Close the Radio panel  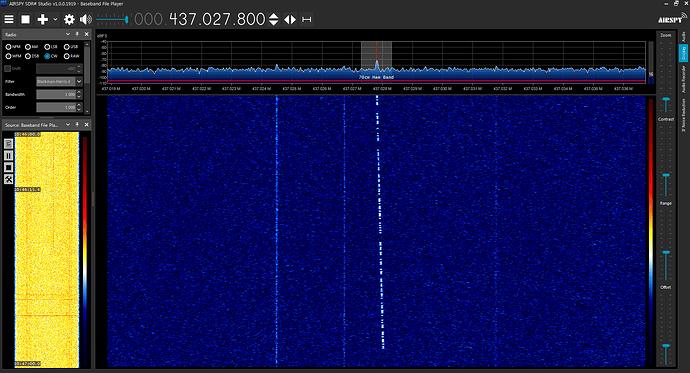(86, 34)
